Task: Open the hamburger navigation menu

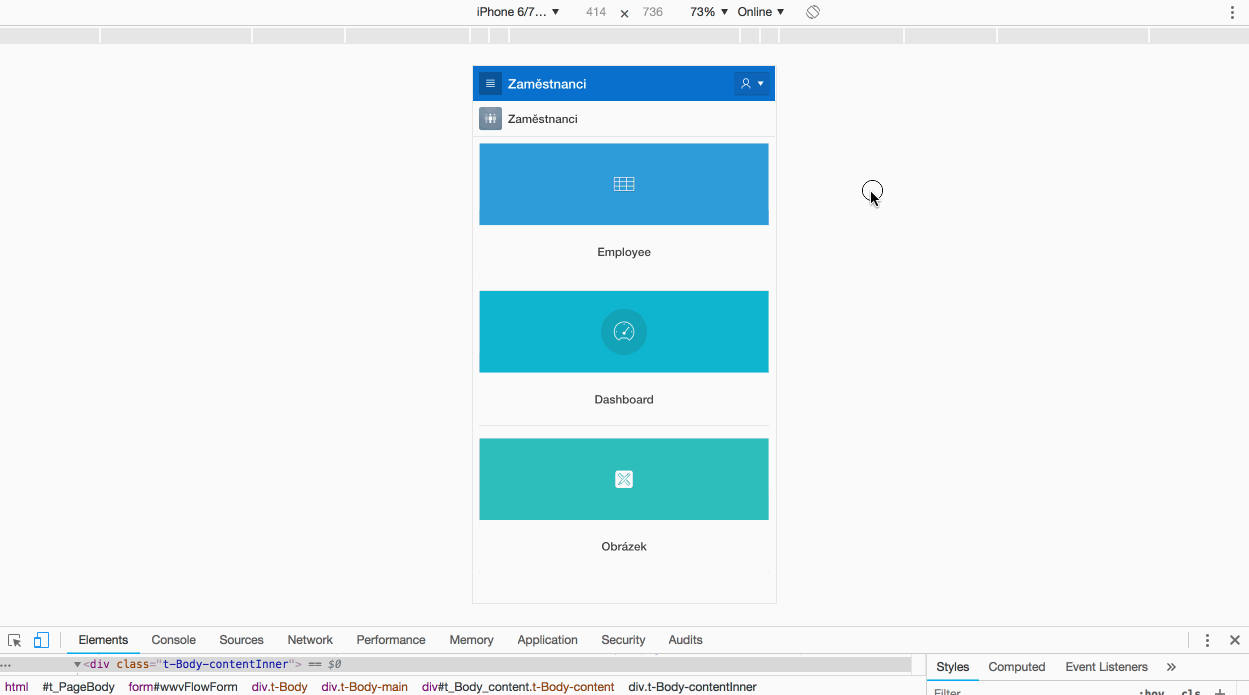Action: tap(490, 84)
